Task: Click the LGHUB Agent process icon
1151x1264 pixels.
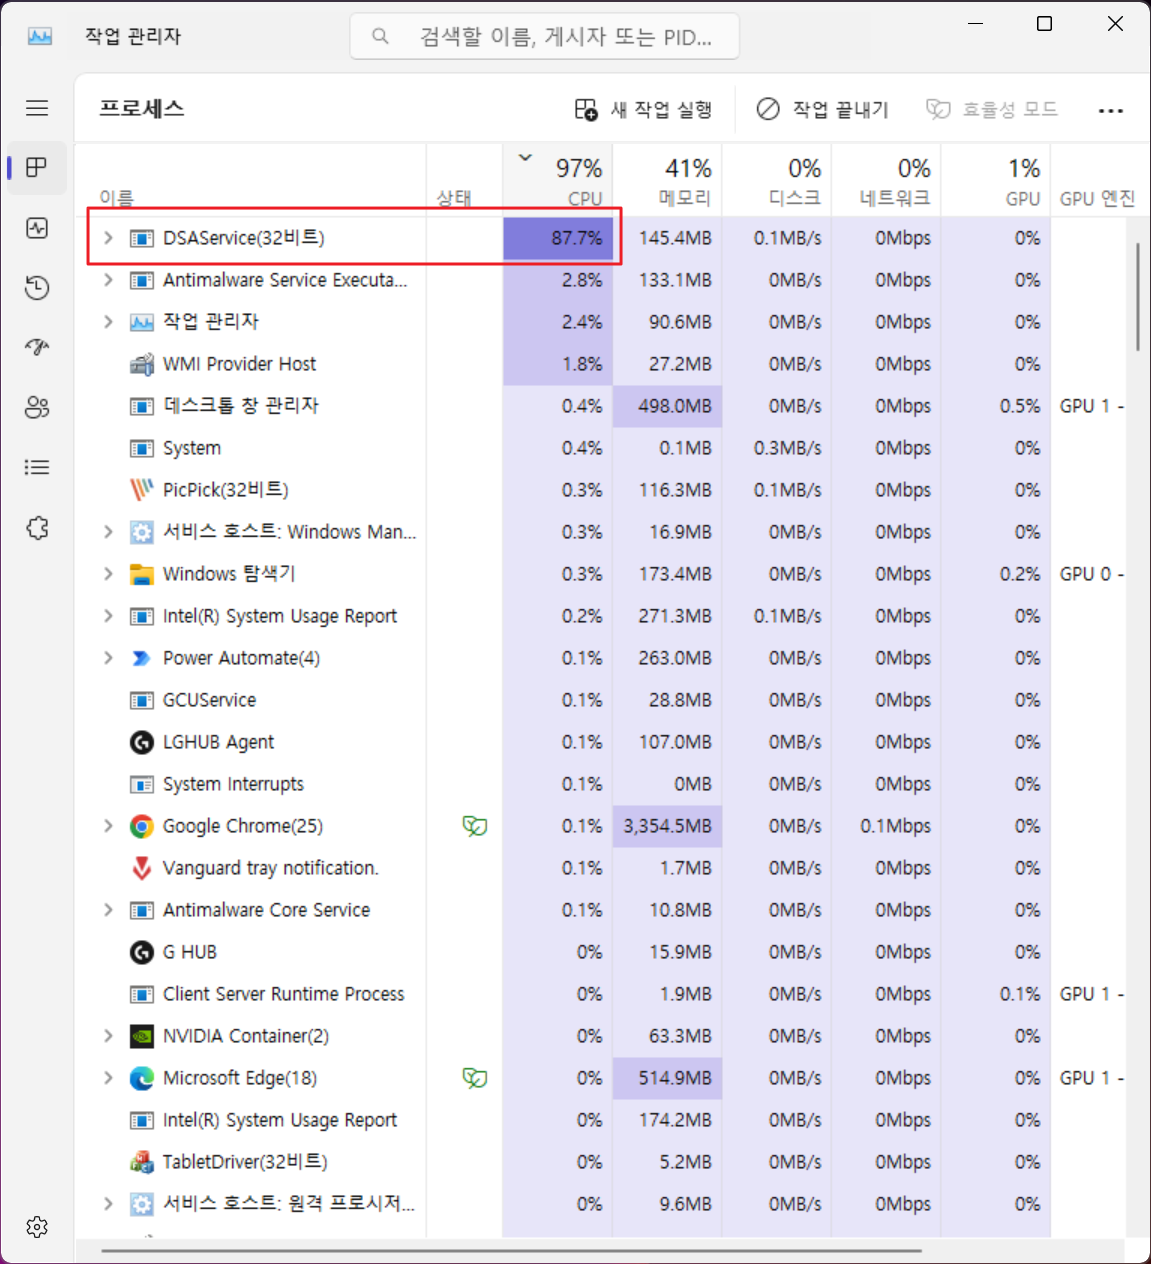Action: click(x=142, y=742)
